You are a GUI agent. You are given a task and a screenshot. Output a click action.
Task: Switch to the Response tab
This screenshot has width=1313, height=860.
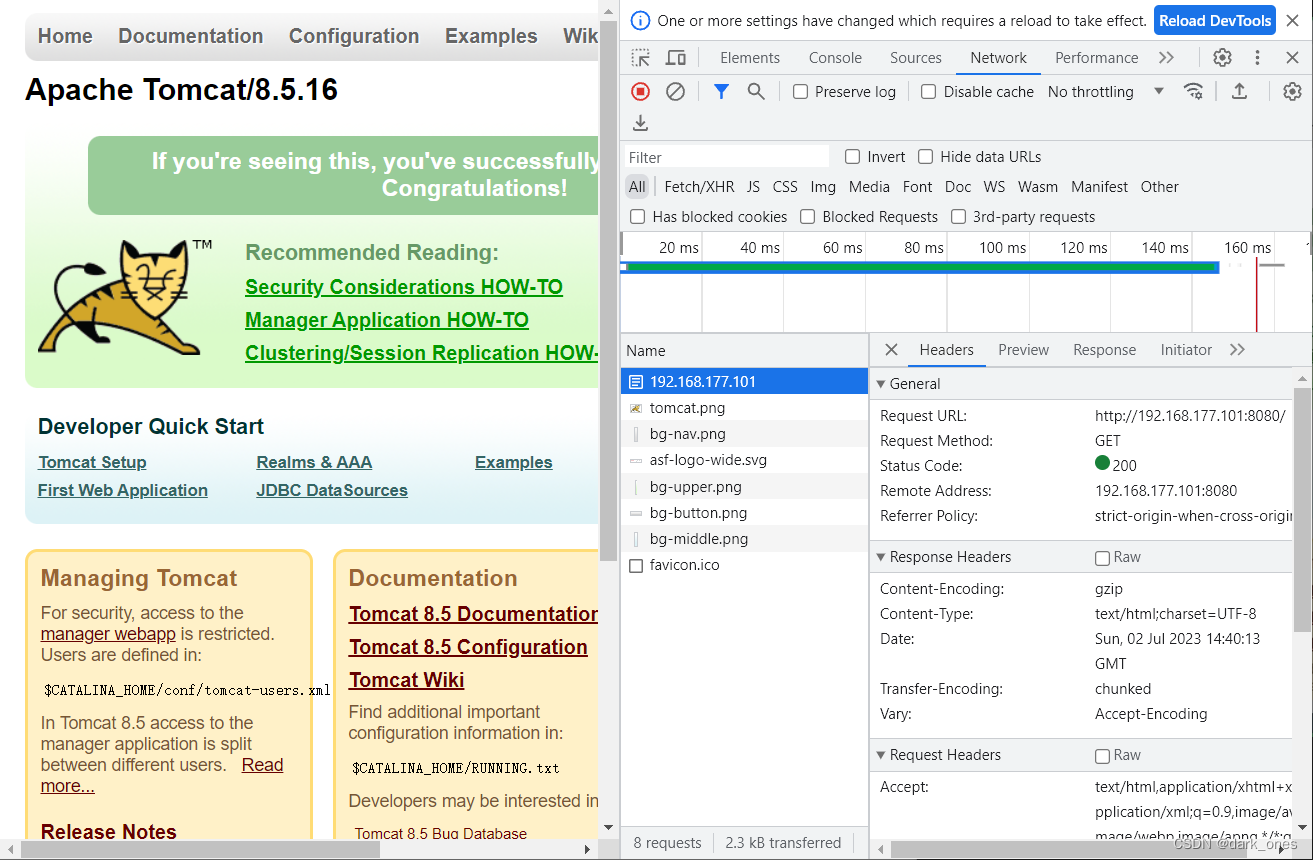1104,350
